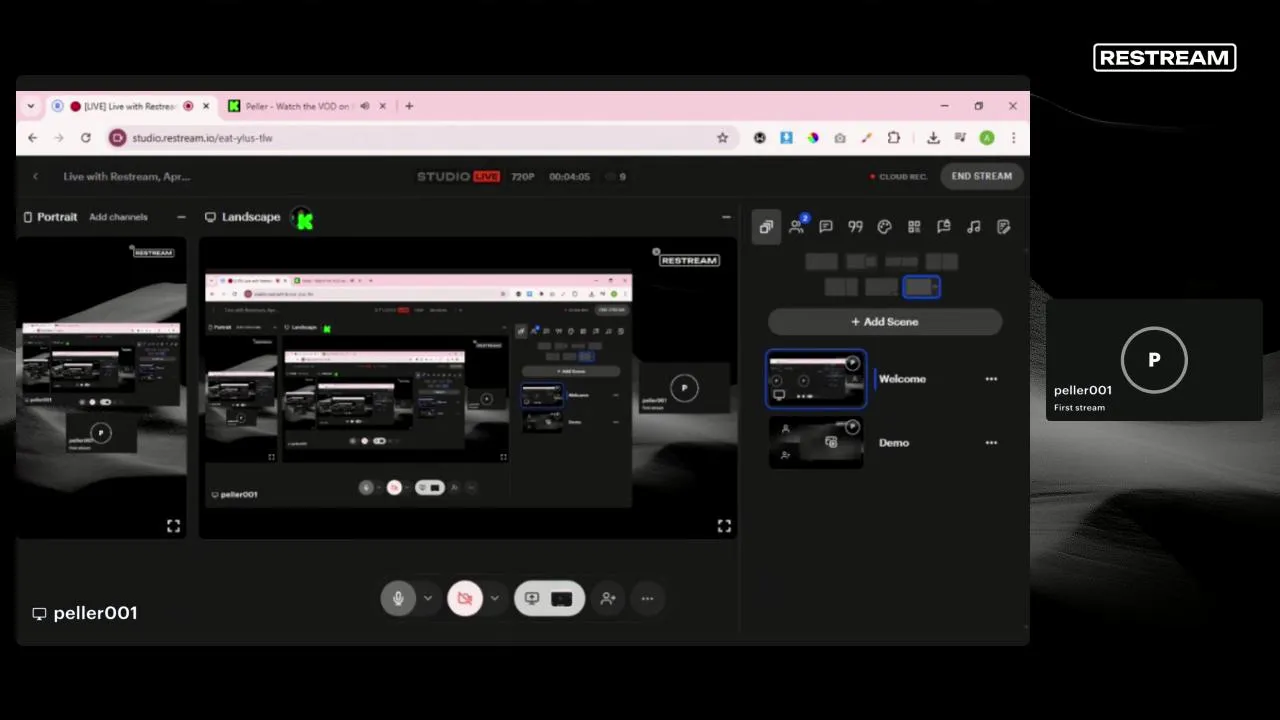Viewport: 1280px width, 720px height.
Task: Select the first layout in top row
Action: [x=821, y=262]
